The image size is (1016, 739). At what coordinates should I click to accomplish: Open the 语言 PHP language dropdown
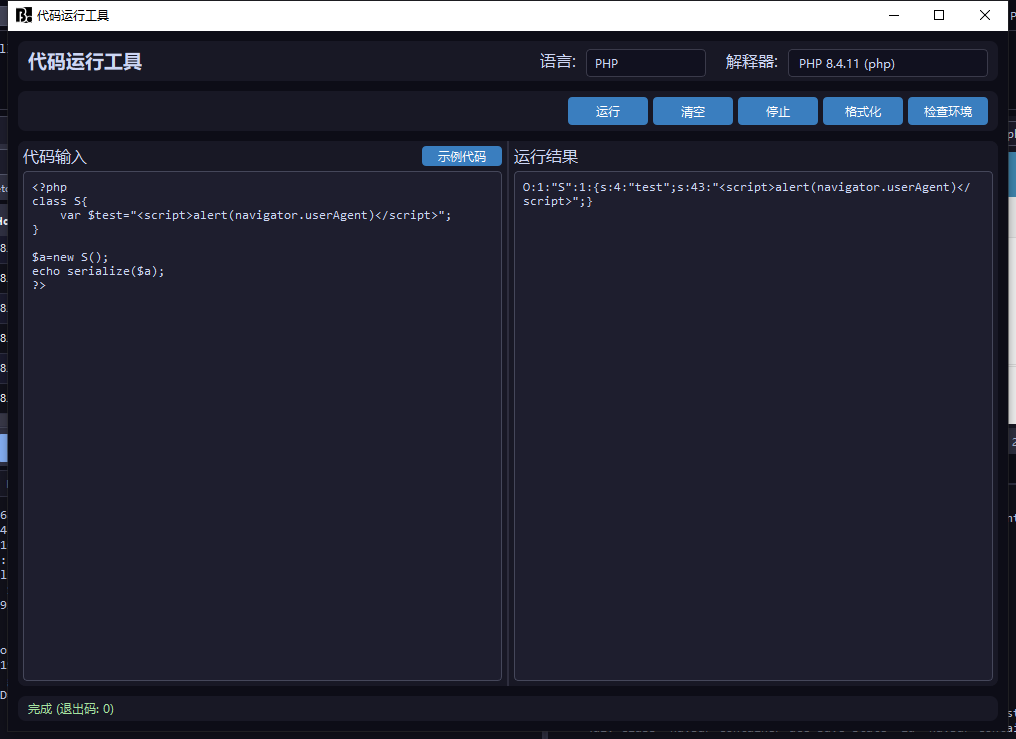645,63
